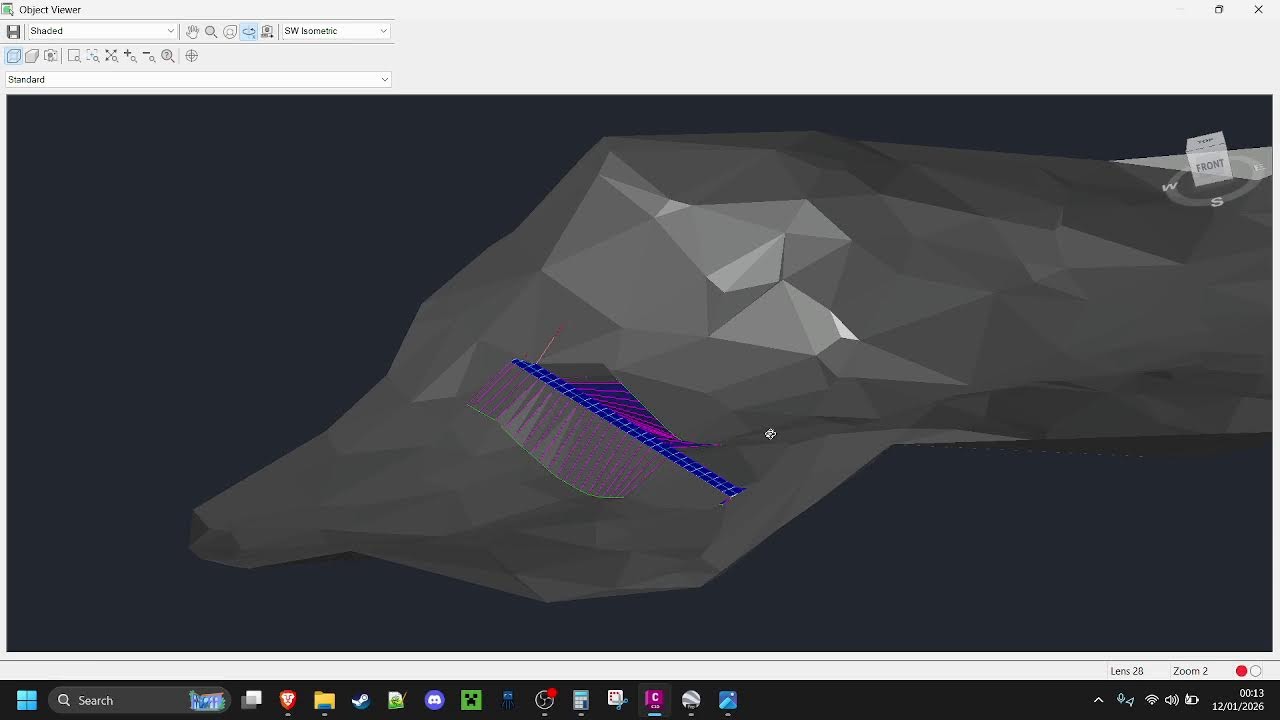Open volume control in system tray
1280x720 pixels.
[x=1171, y=700]
